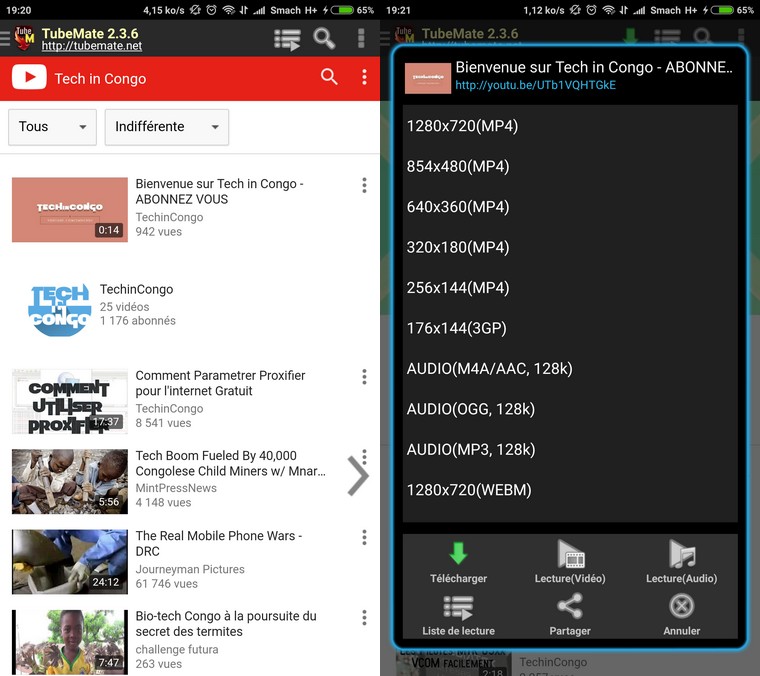Image resolution: width=760 pixels, height=676 pixels.
Task: Tap challenge futura uploader name
Action: tap(177, 649)
